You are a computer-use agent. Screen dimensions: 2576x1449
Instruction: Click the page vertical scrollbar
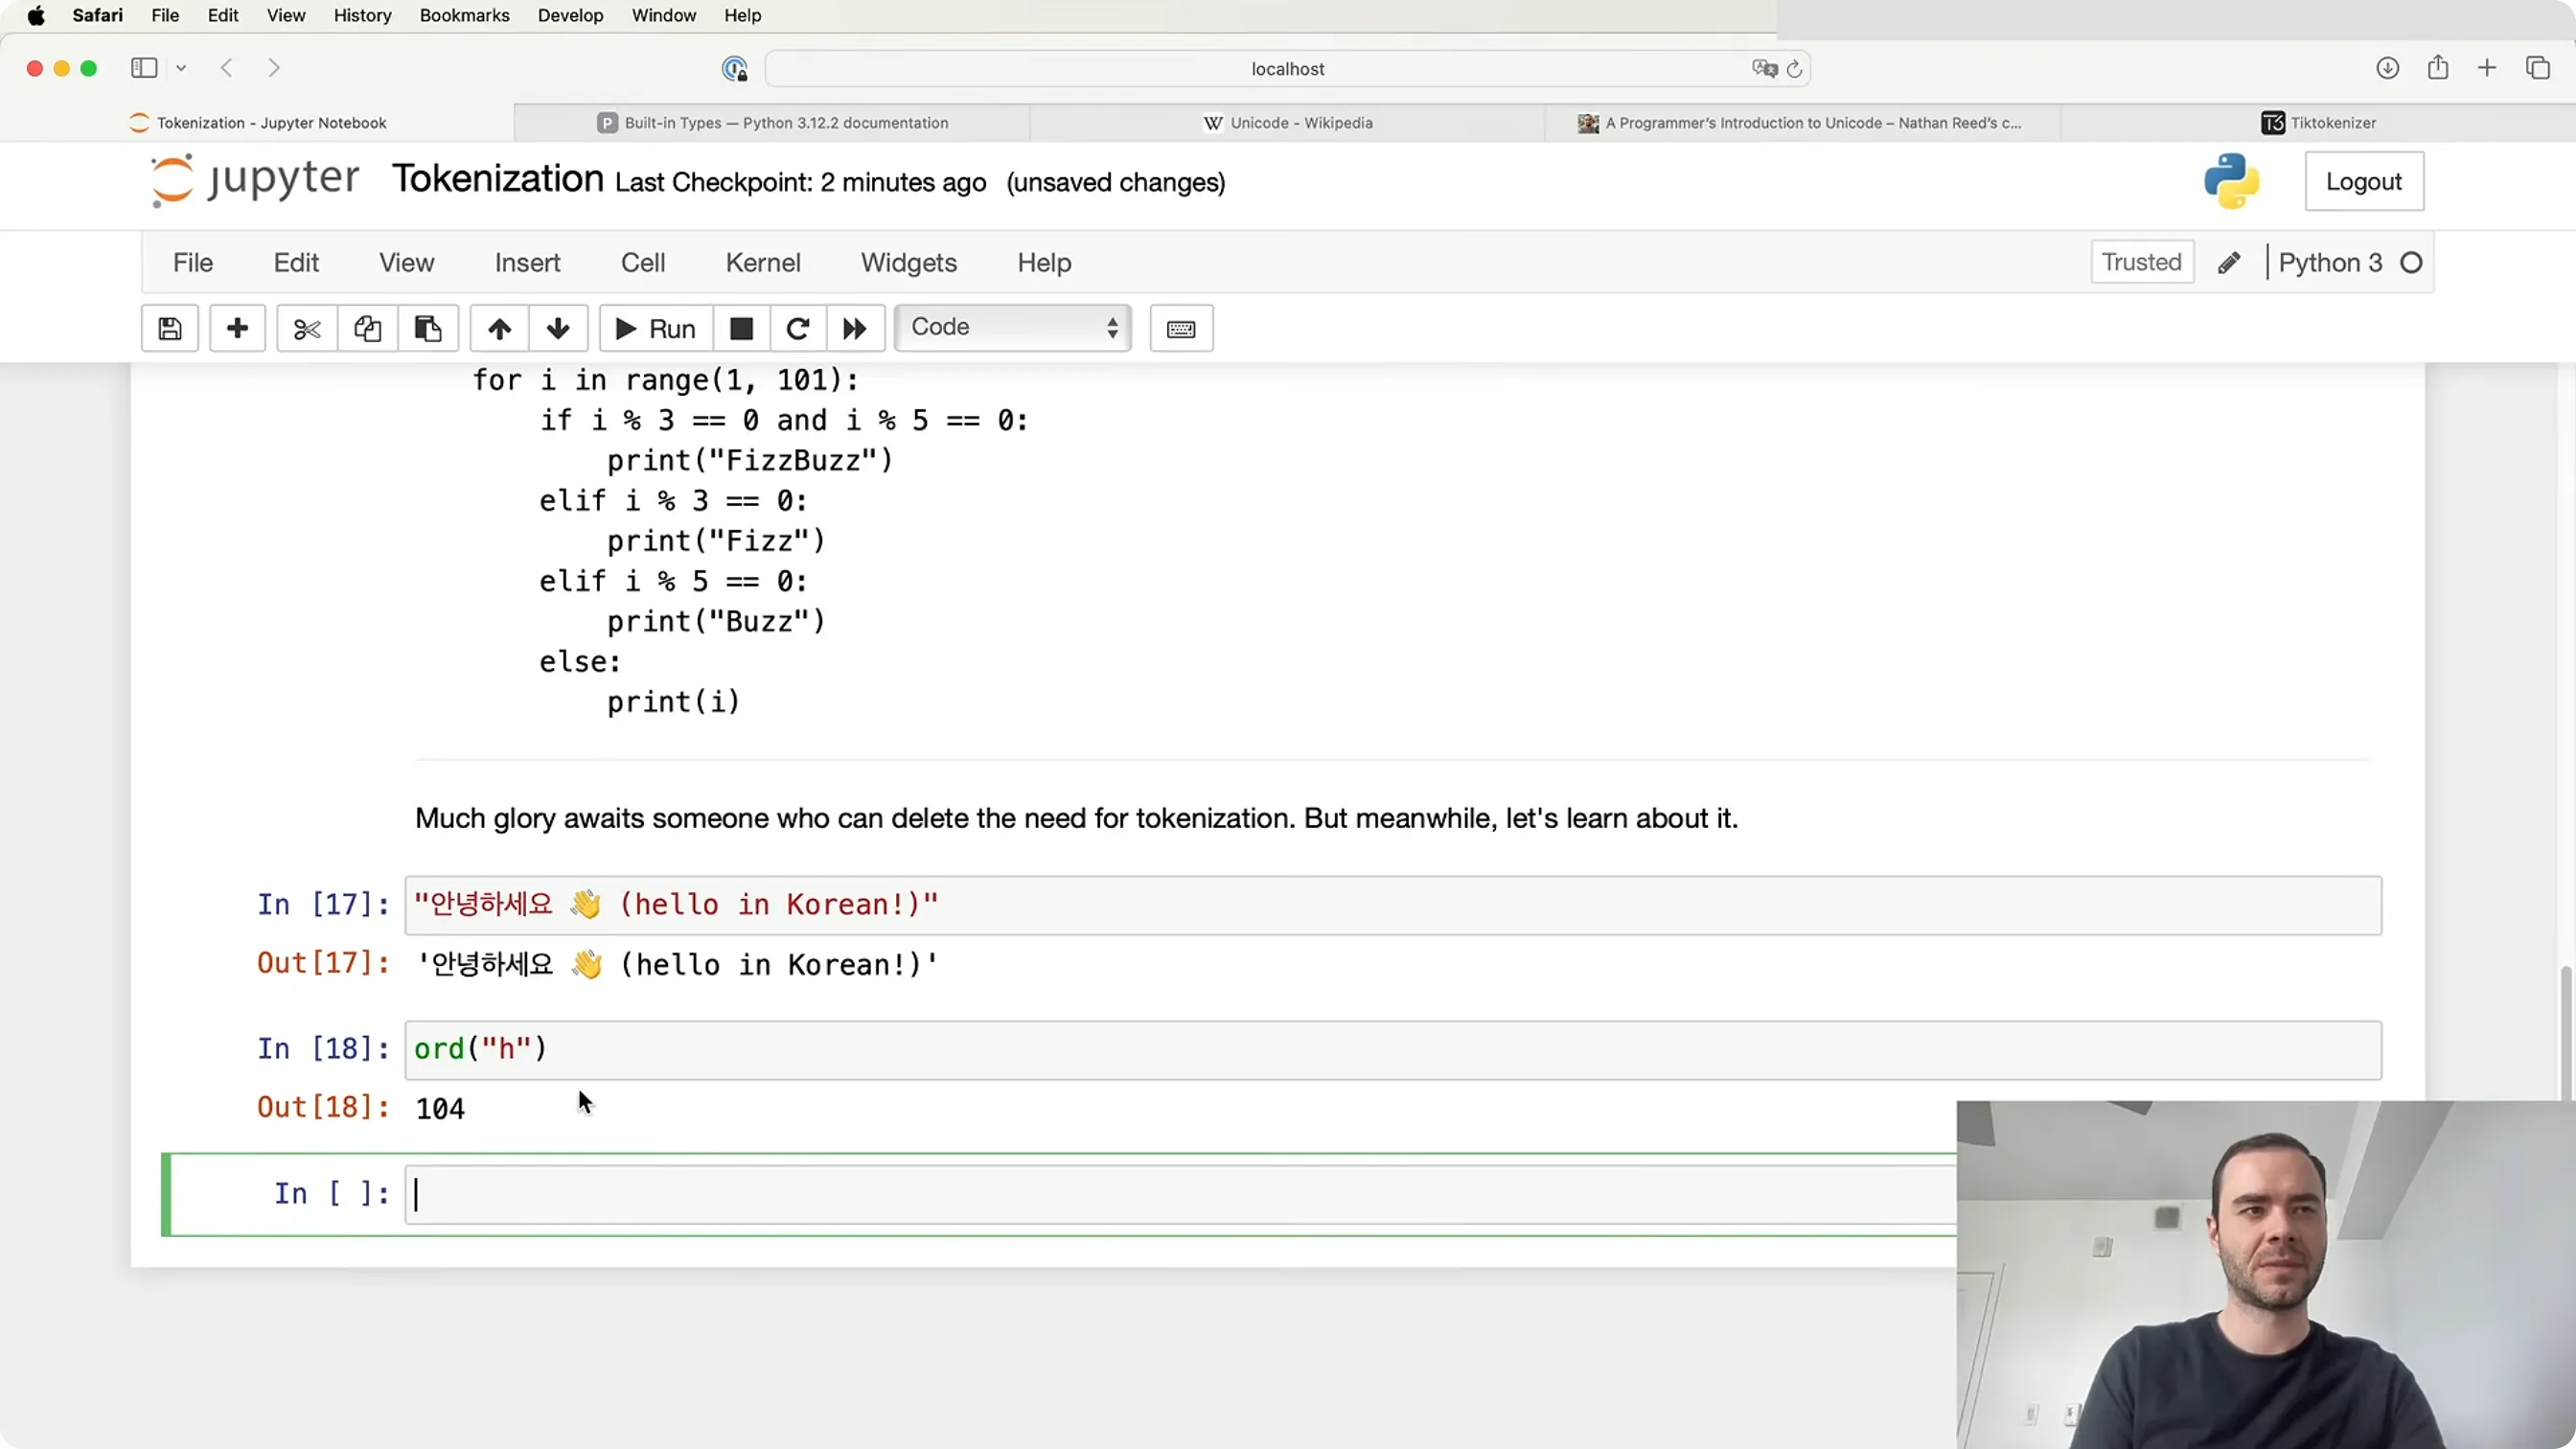click(2566, 1032)
